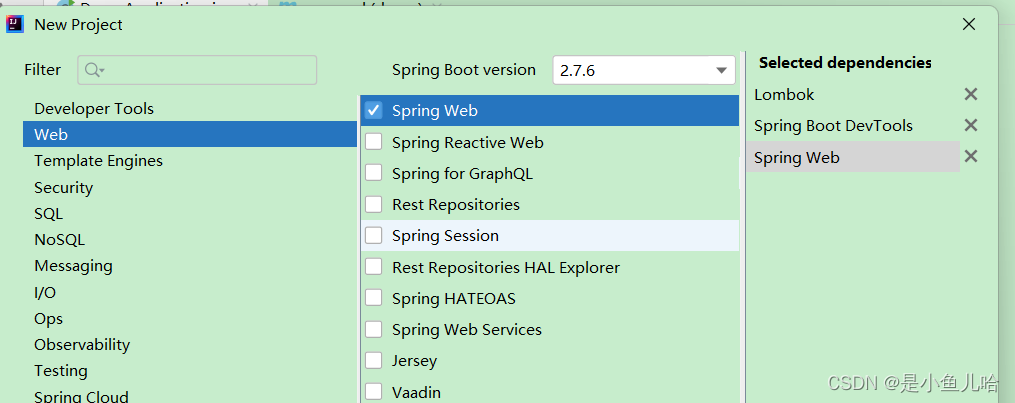Open the I/O category
The height and width of the screenshot is (403, 1015).
click(x=45, y=292)
